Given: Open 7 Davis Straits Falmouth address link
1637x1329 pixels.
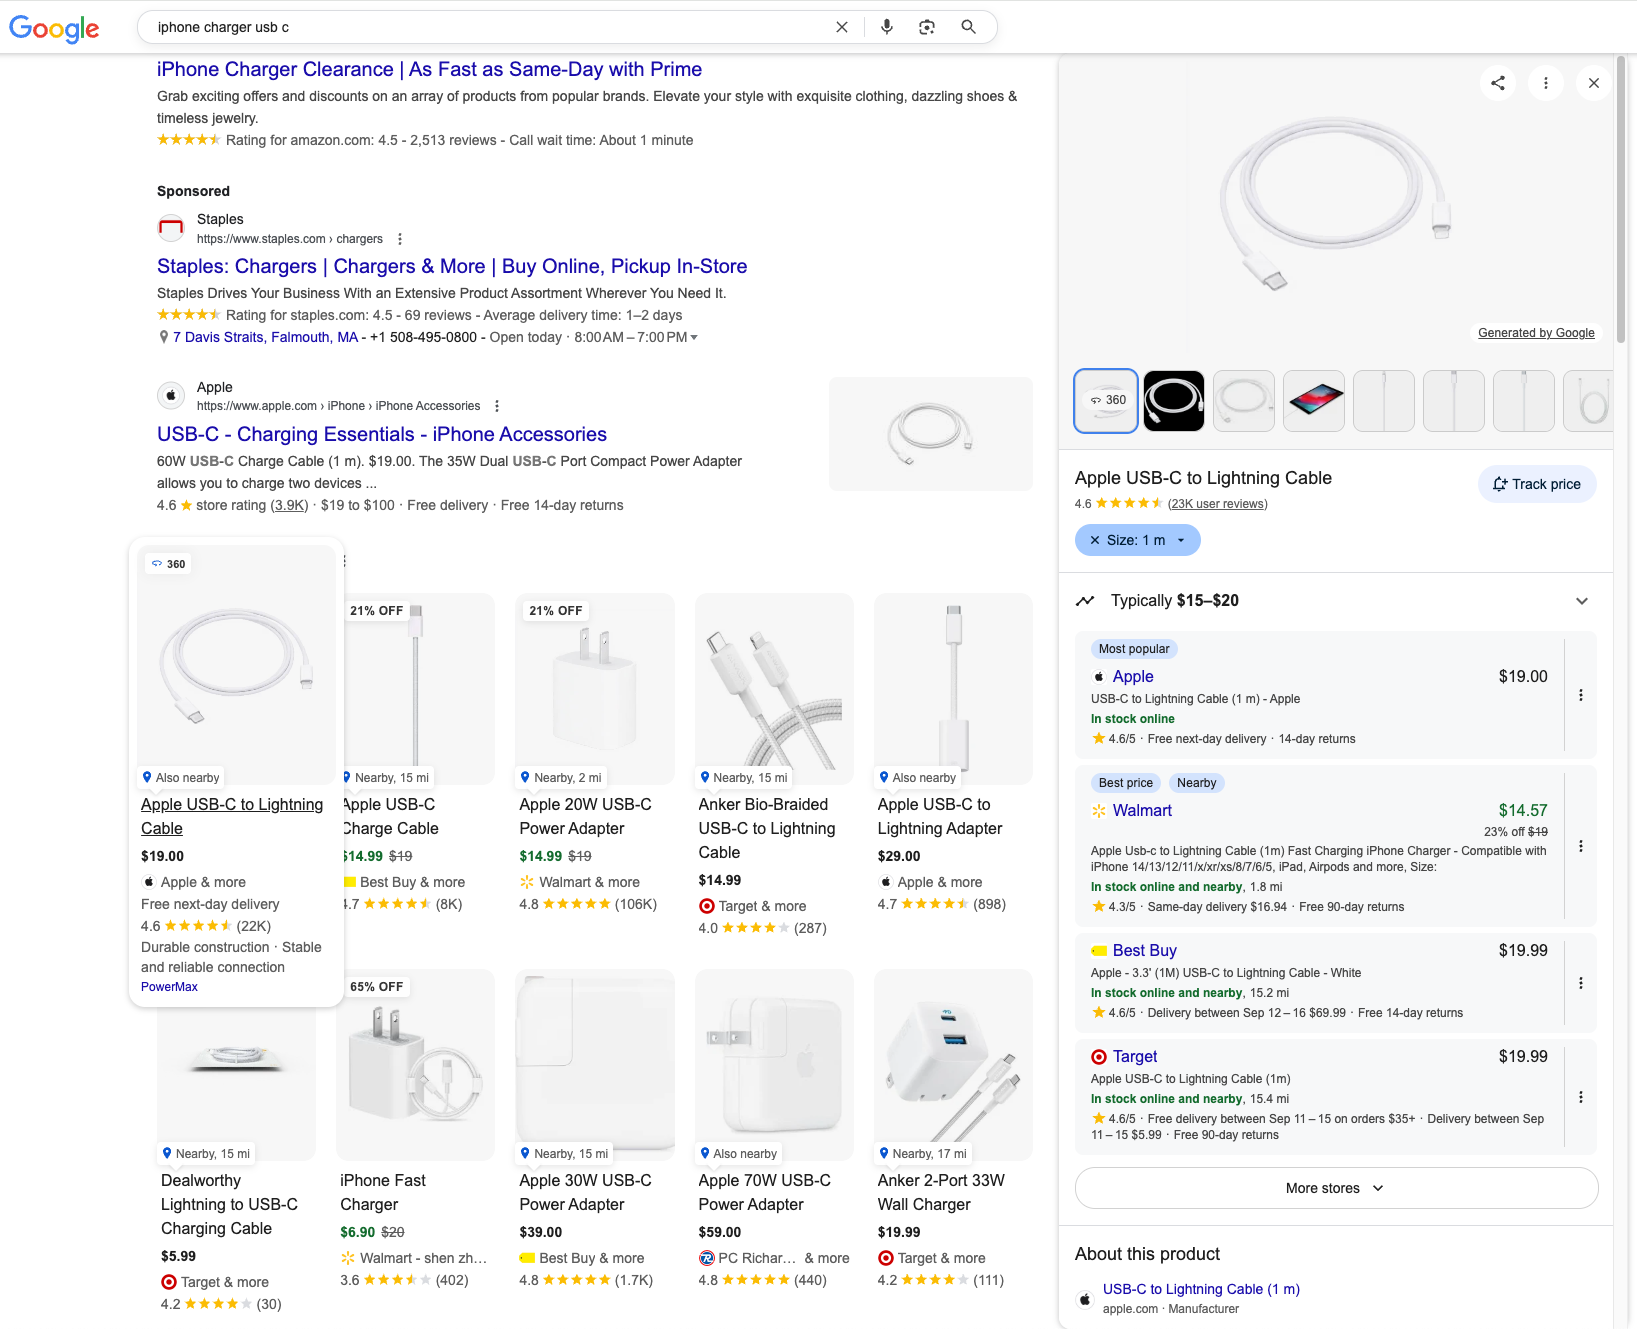Looking at the screenshot, I should (265, 337).
